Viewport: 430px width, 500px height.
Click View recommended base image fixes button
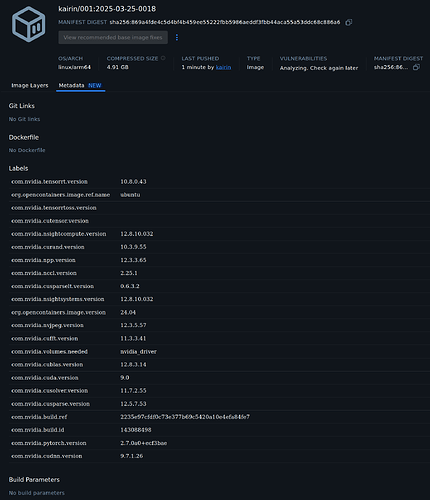point(113,37)
